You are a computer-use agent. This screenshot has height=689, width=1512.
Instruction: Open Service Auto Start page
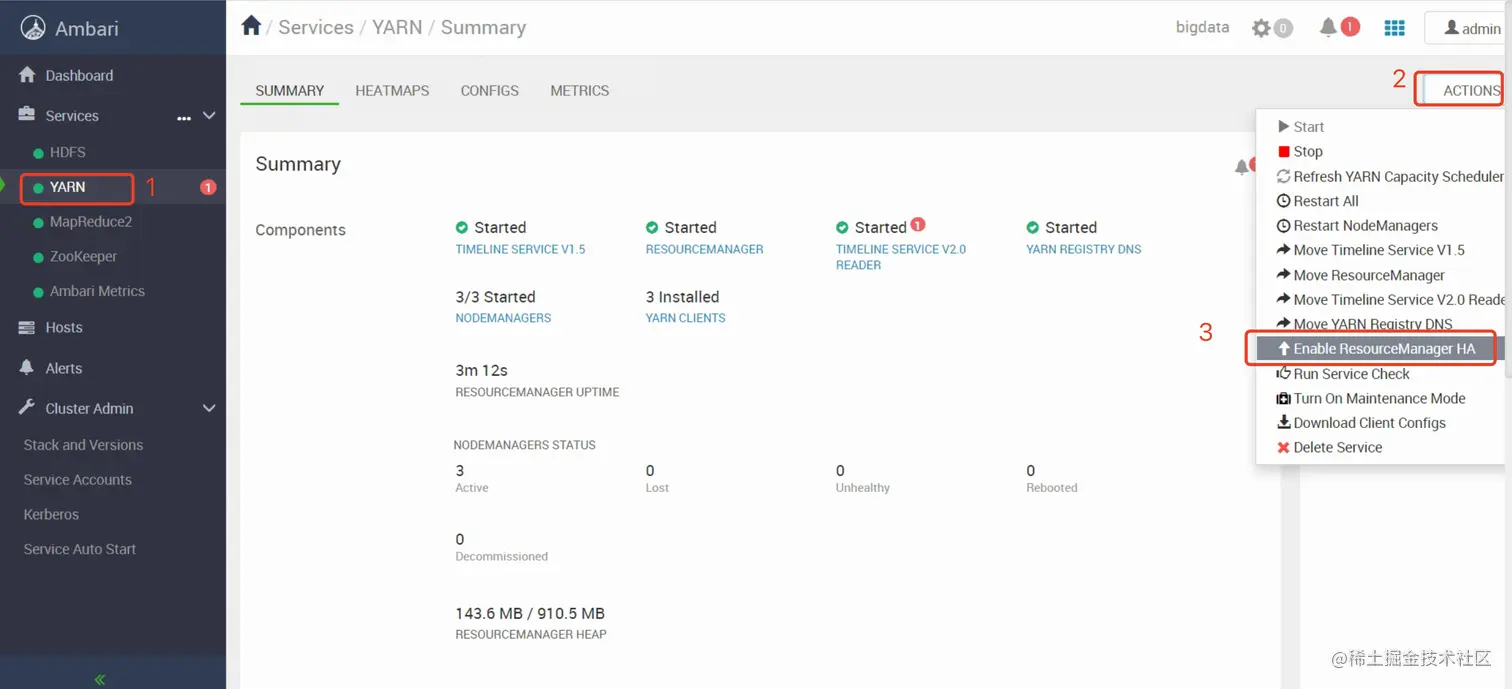point(80,549)
